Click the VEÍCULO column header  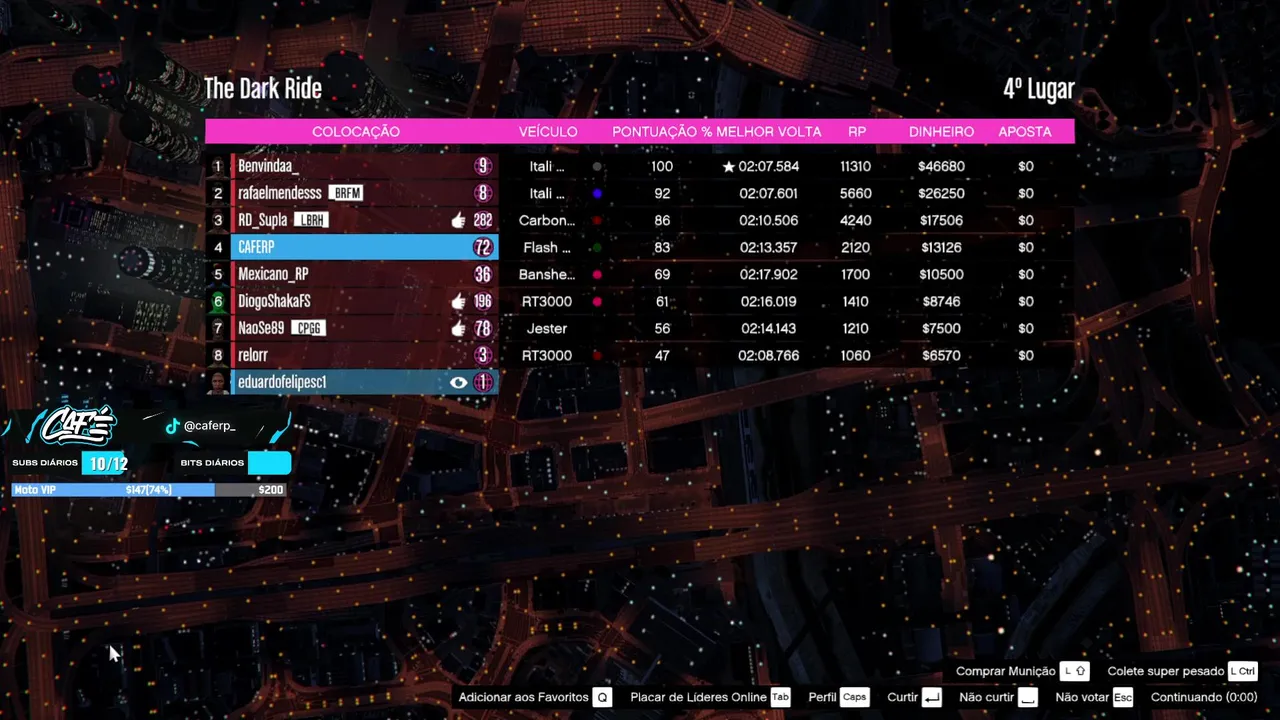click(548, 132)
